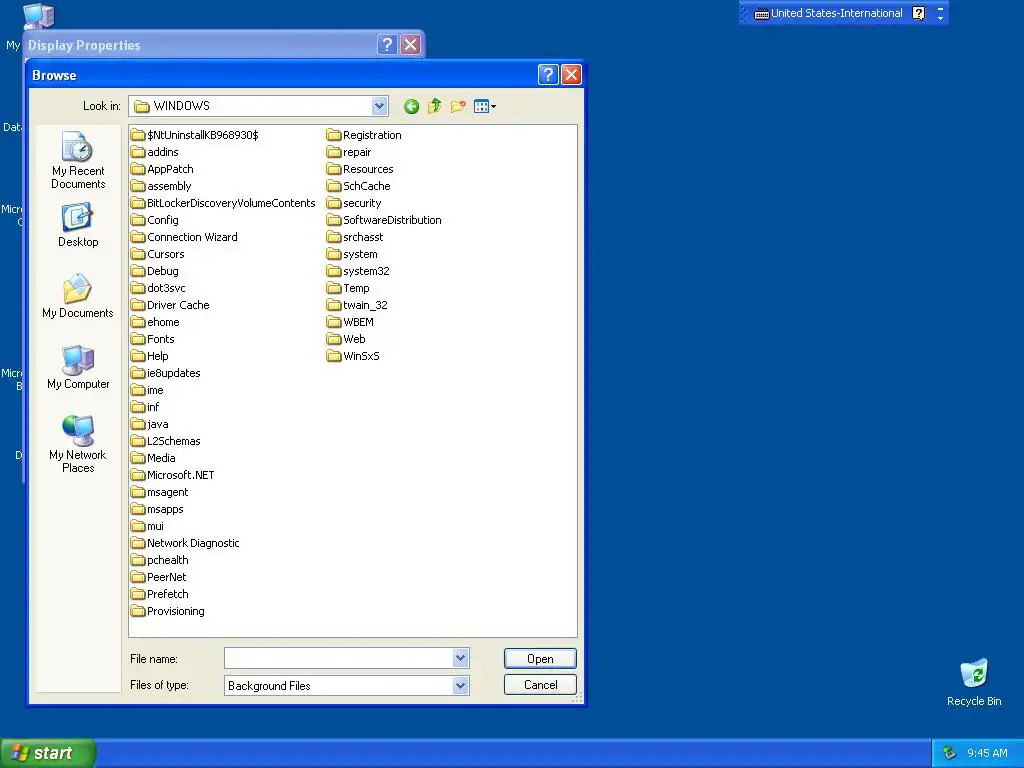Image resolution: width=1024 pixels, height=768 pixels.
Task: Select the Cursors folder
Action: pyautogui.click(x=157, y=254)
